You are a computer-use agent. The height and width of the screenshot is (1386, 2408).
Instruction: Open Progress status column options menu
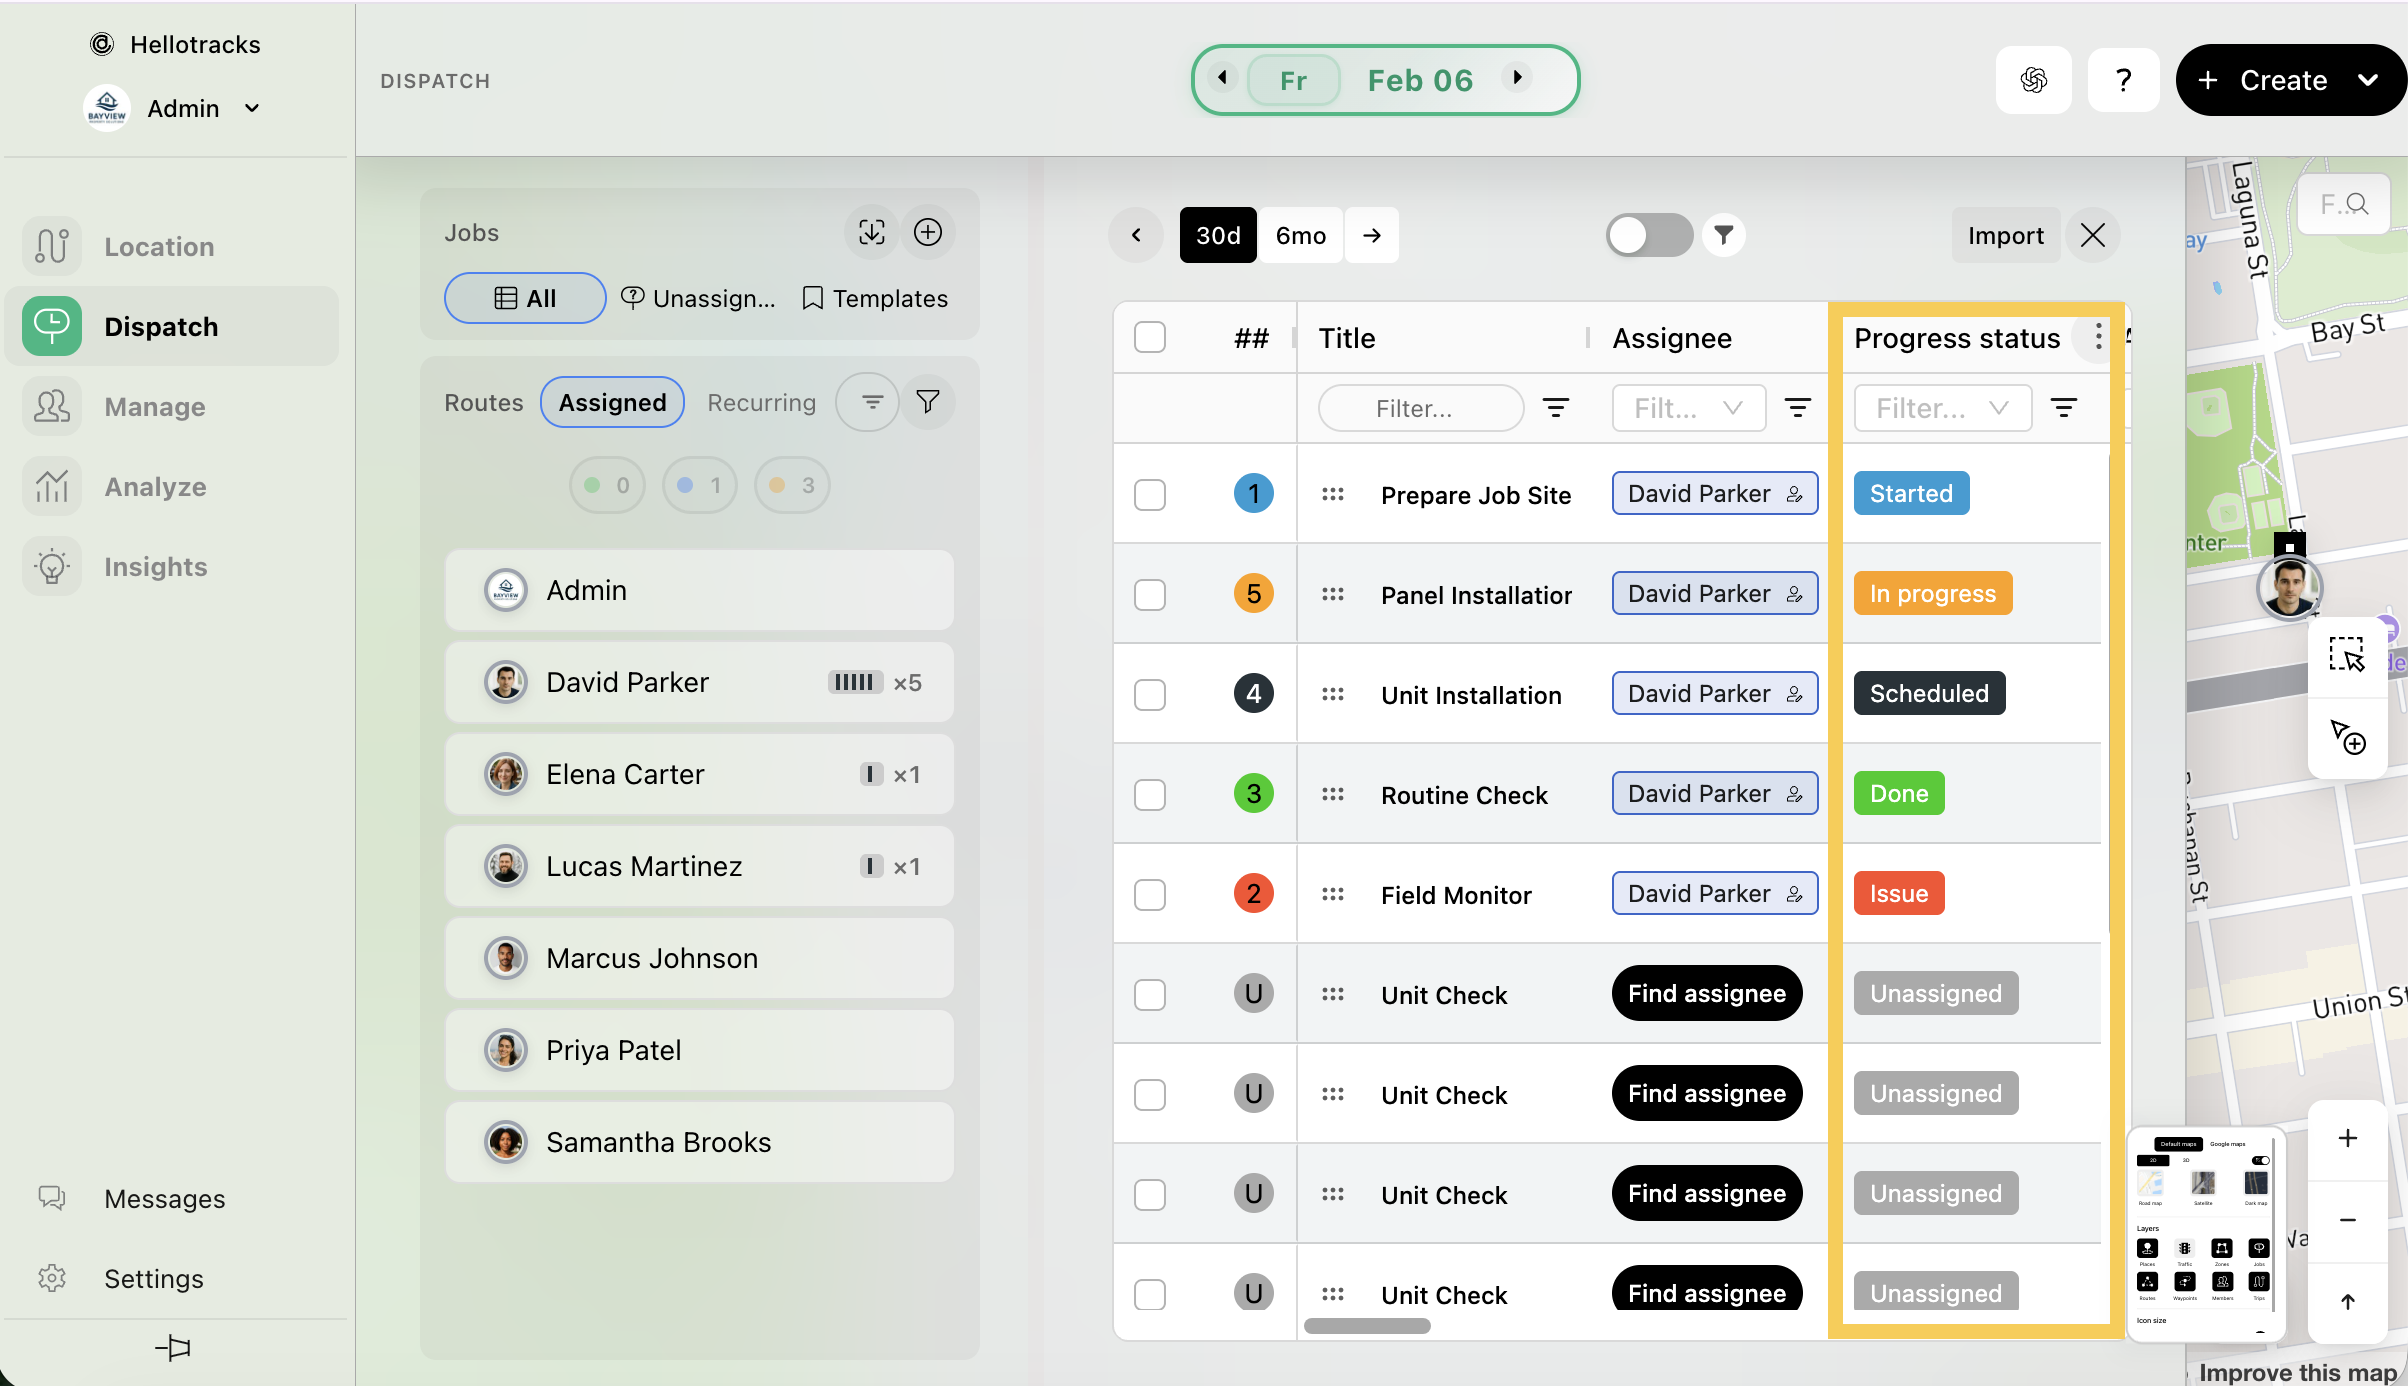point(2098,337)
